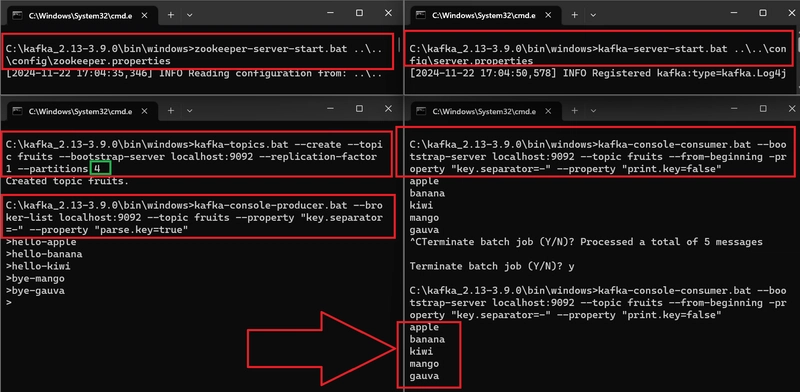
Task: Click the cmd icon in the kafka-server window tab
Action: (420, 15)
